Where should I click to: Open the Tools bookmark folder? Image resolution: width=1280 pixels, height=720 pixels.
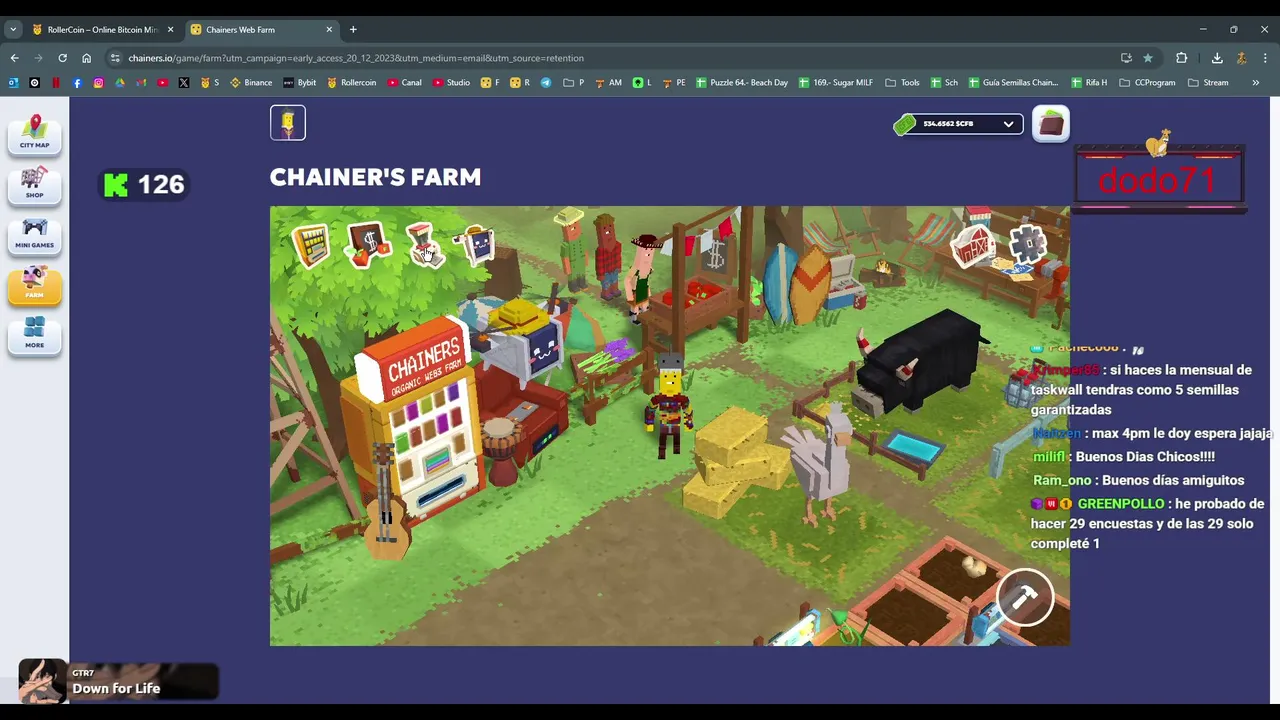point(902,83)
